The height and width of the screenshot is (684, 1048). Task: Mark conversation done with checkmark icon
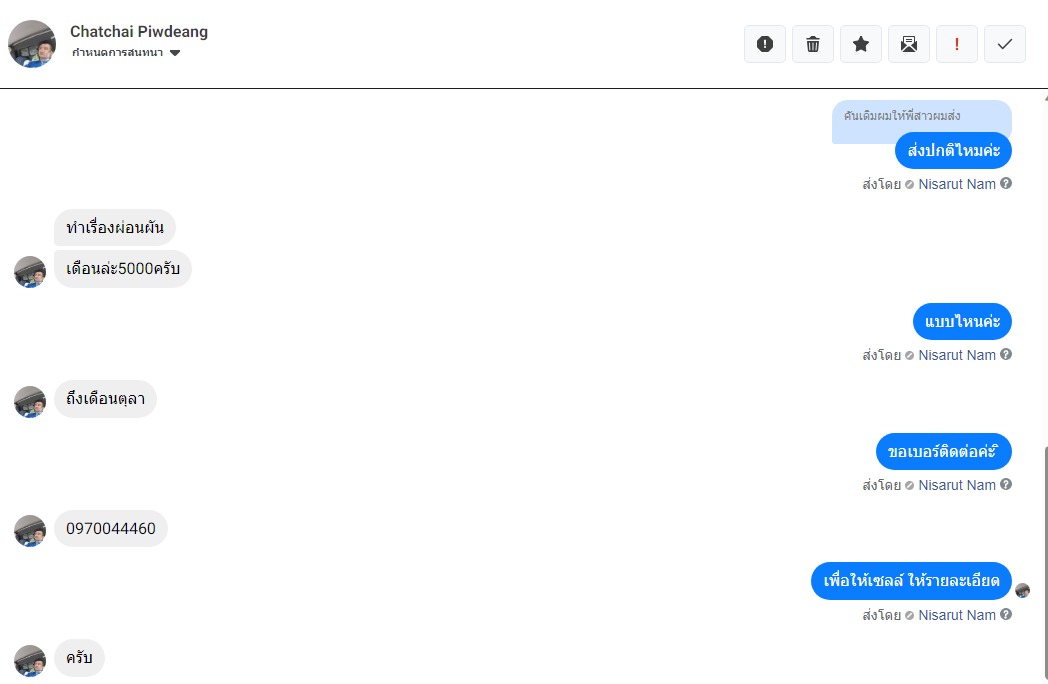tap(1005, 44)
